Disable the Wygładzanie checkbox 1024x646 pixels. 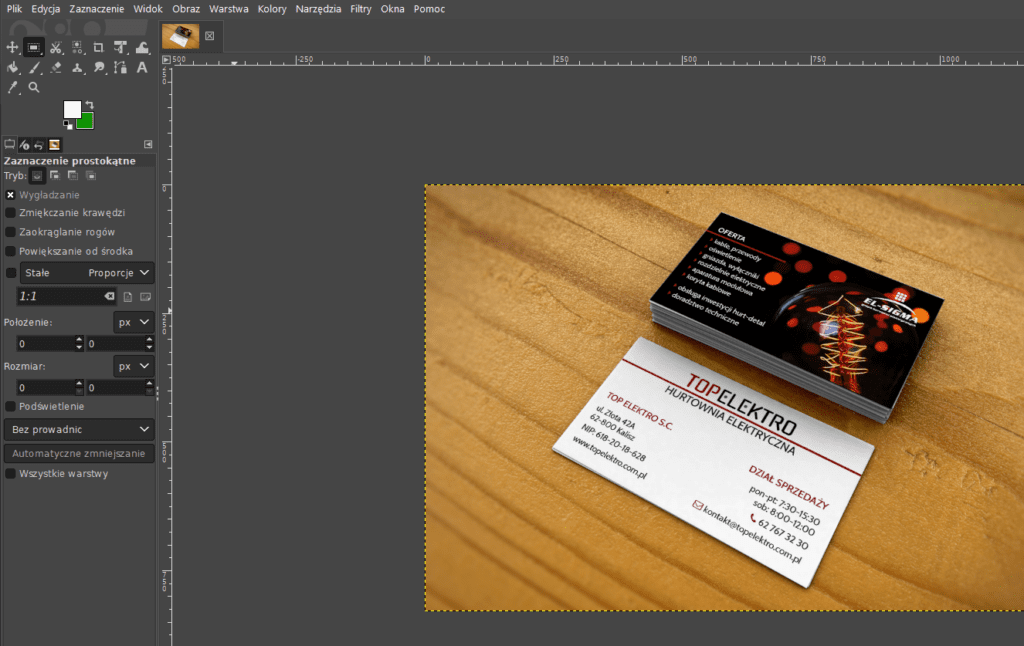pyautogui.click(x=10, y=195)
